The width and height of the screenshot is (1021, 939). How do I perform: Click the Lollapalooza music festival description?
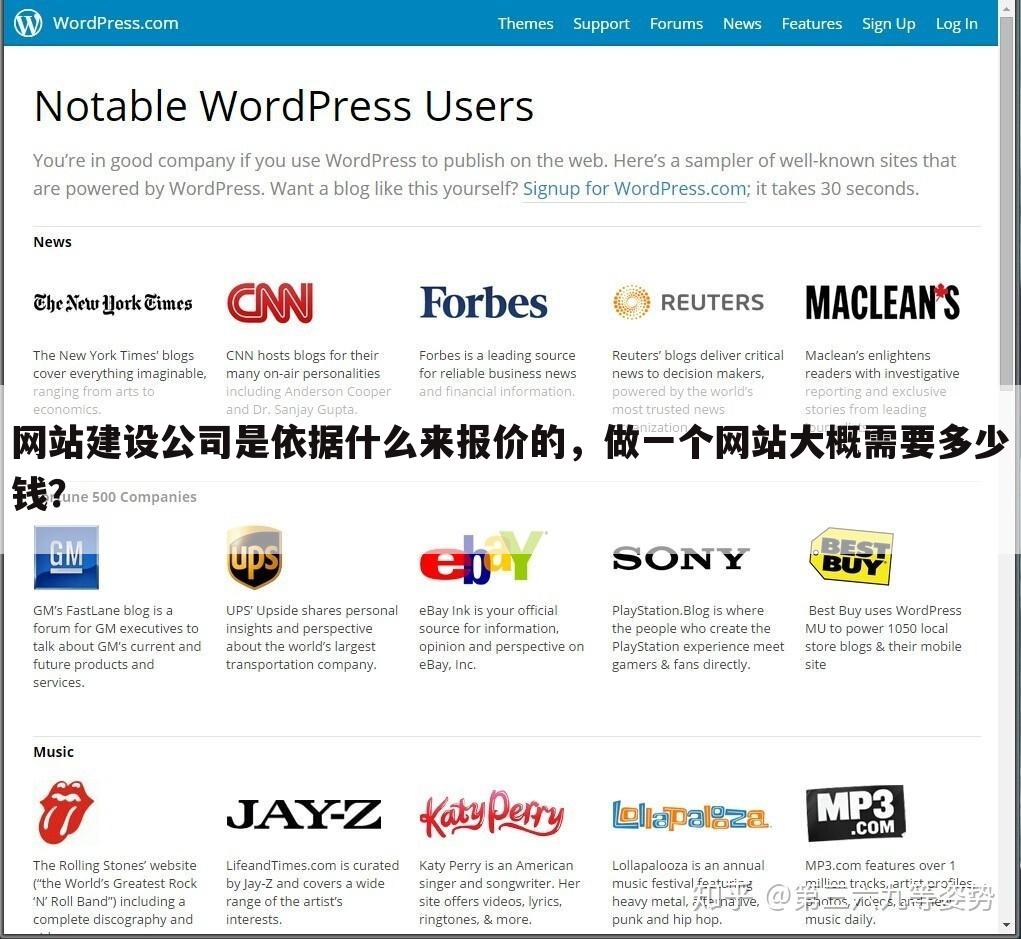pos(688,893)
